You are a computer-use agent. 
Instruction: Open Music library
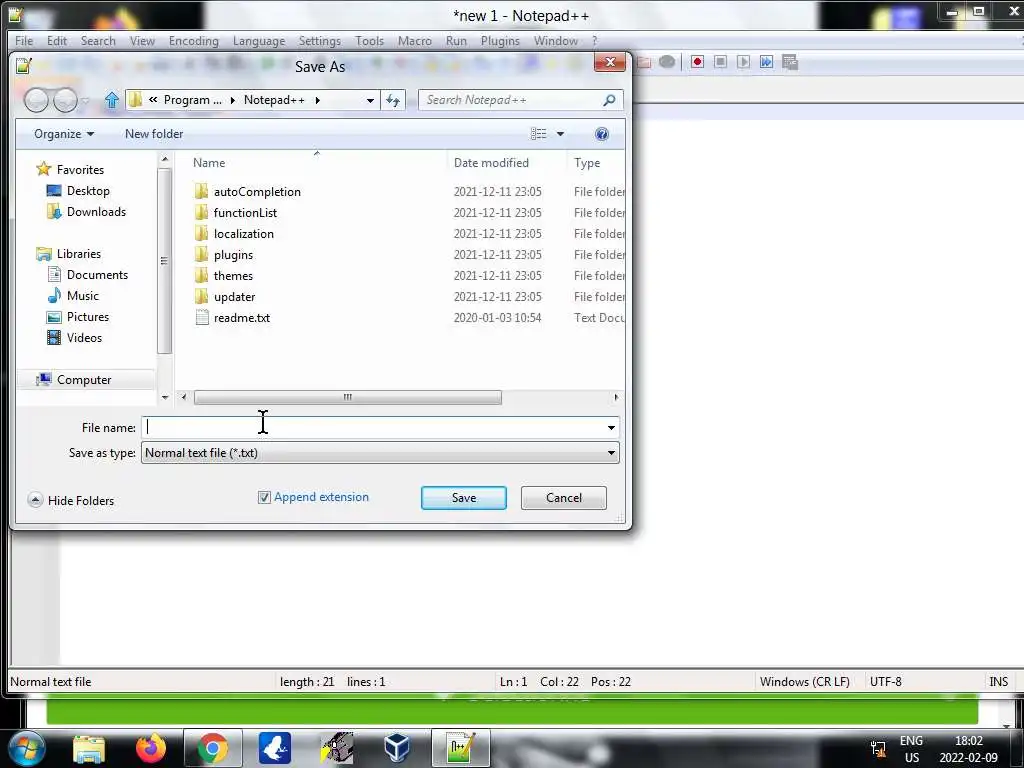tap(82, 295)
